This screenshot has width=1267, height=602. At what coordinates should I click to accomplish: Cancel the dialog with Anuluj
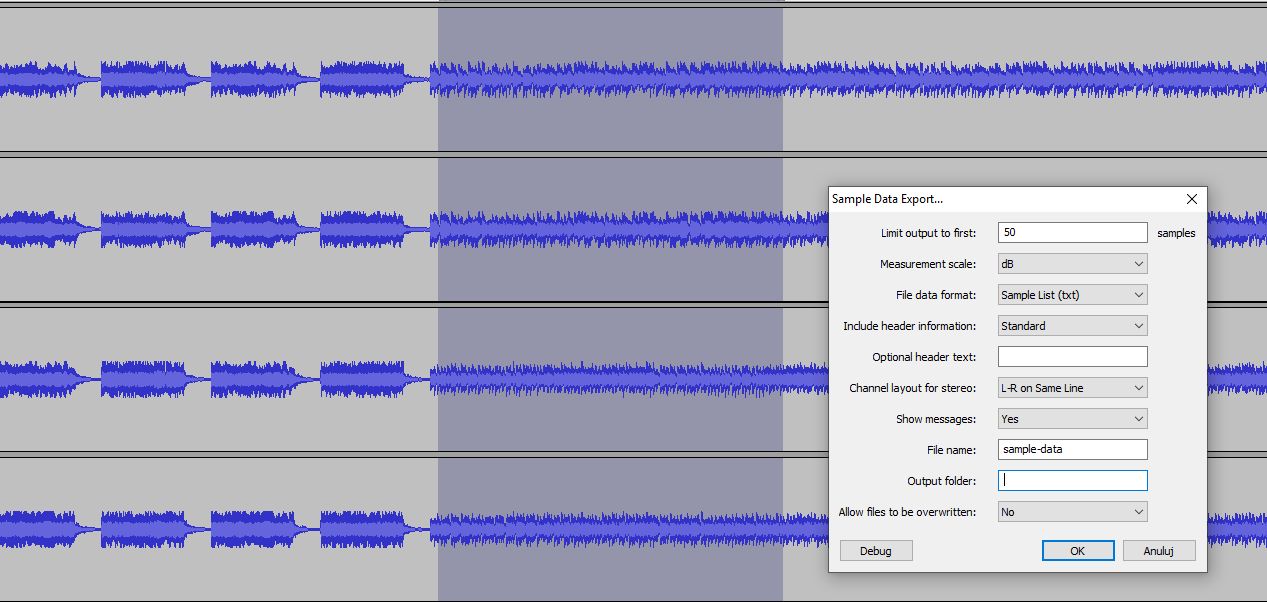point(1159,550)
